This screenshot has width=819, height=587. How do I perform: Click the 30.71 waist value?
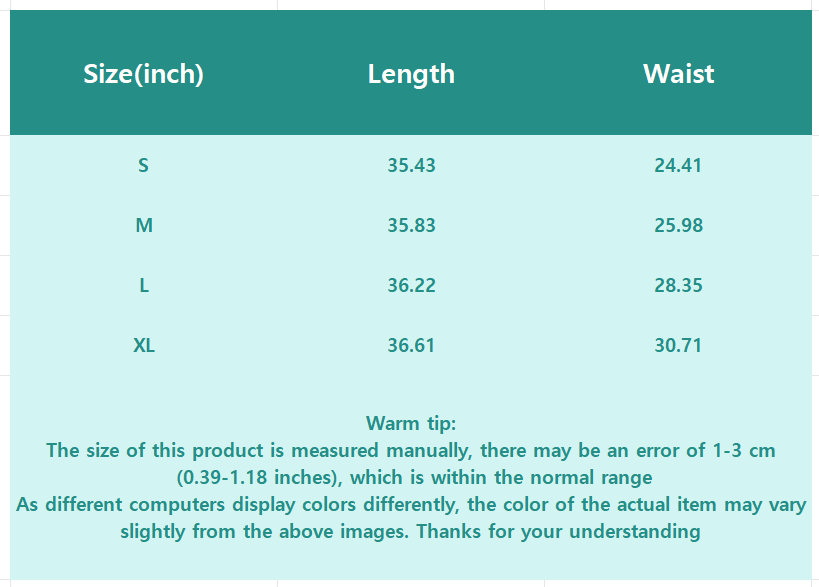[678, 345]
